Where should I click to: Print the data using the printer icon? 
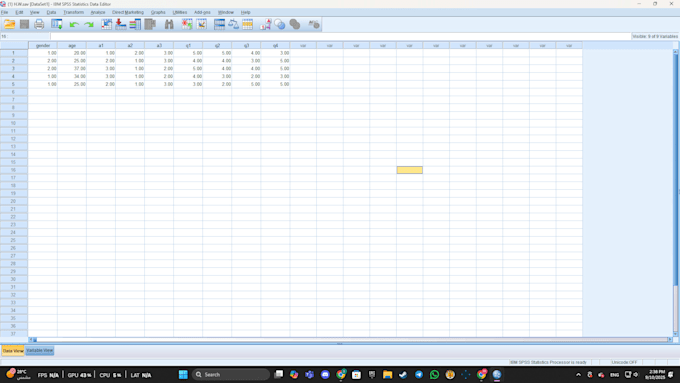click(39, 24)
